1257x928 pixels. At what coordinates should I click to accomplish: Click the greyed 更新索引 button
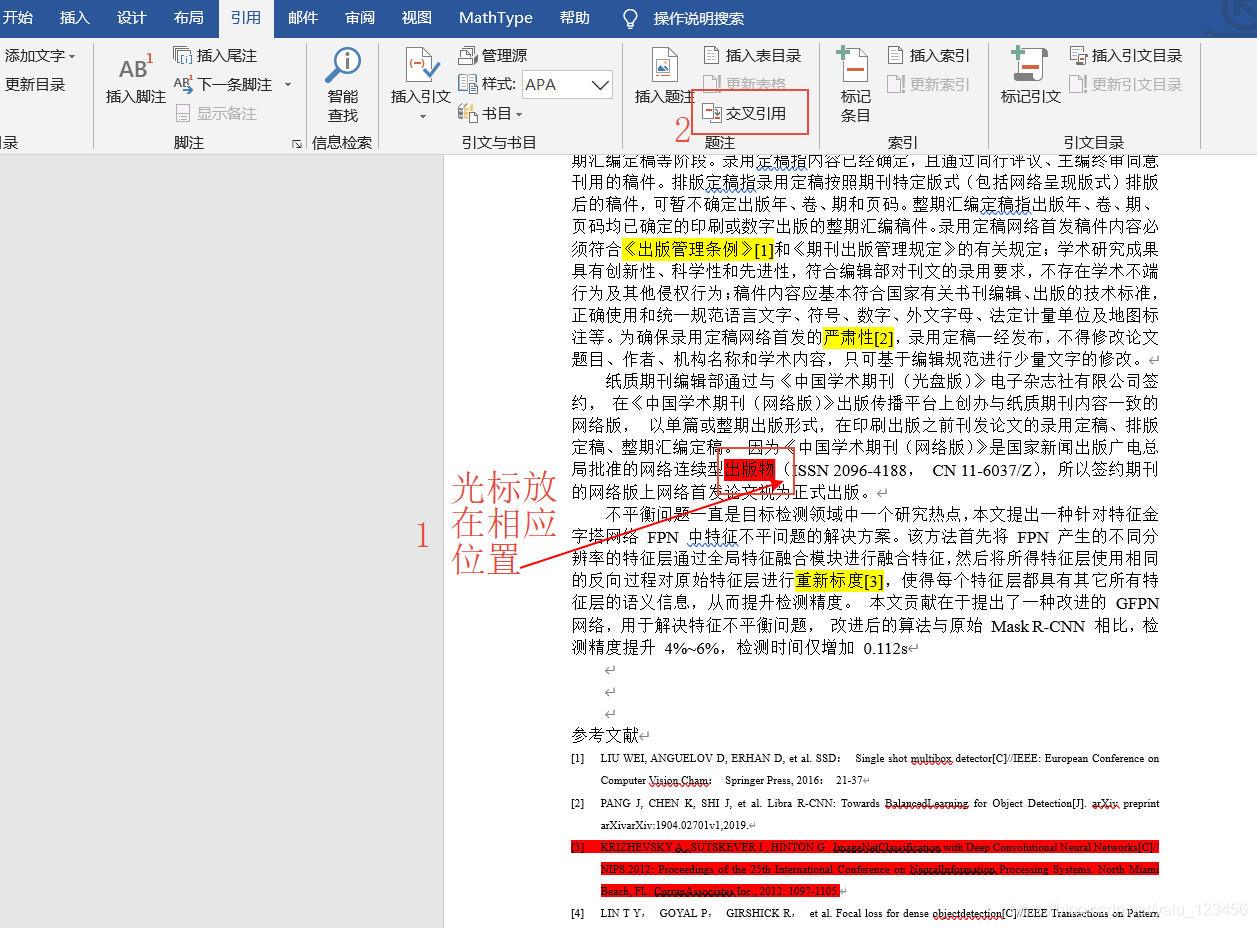pos(928,85)
